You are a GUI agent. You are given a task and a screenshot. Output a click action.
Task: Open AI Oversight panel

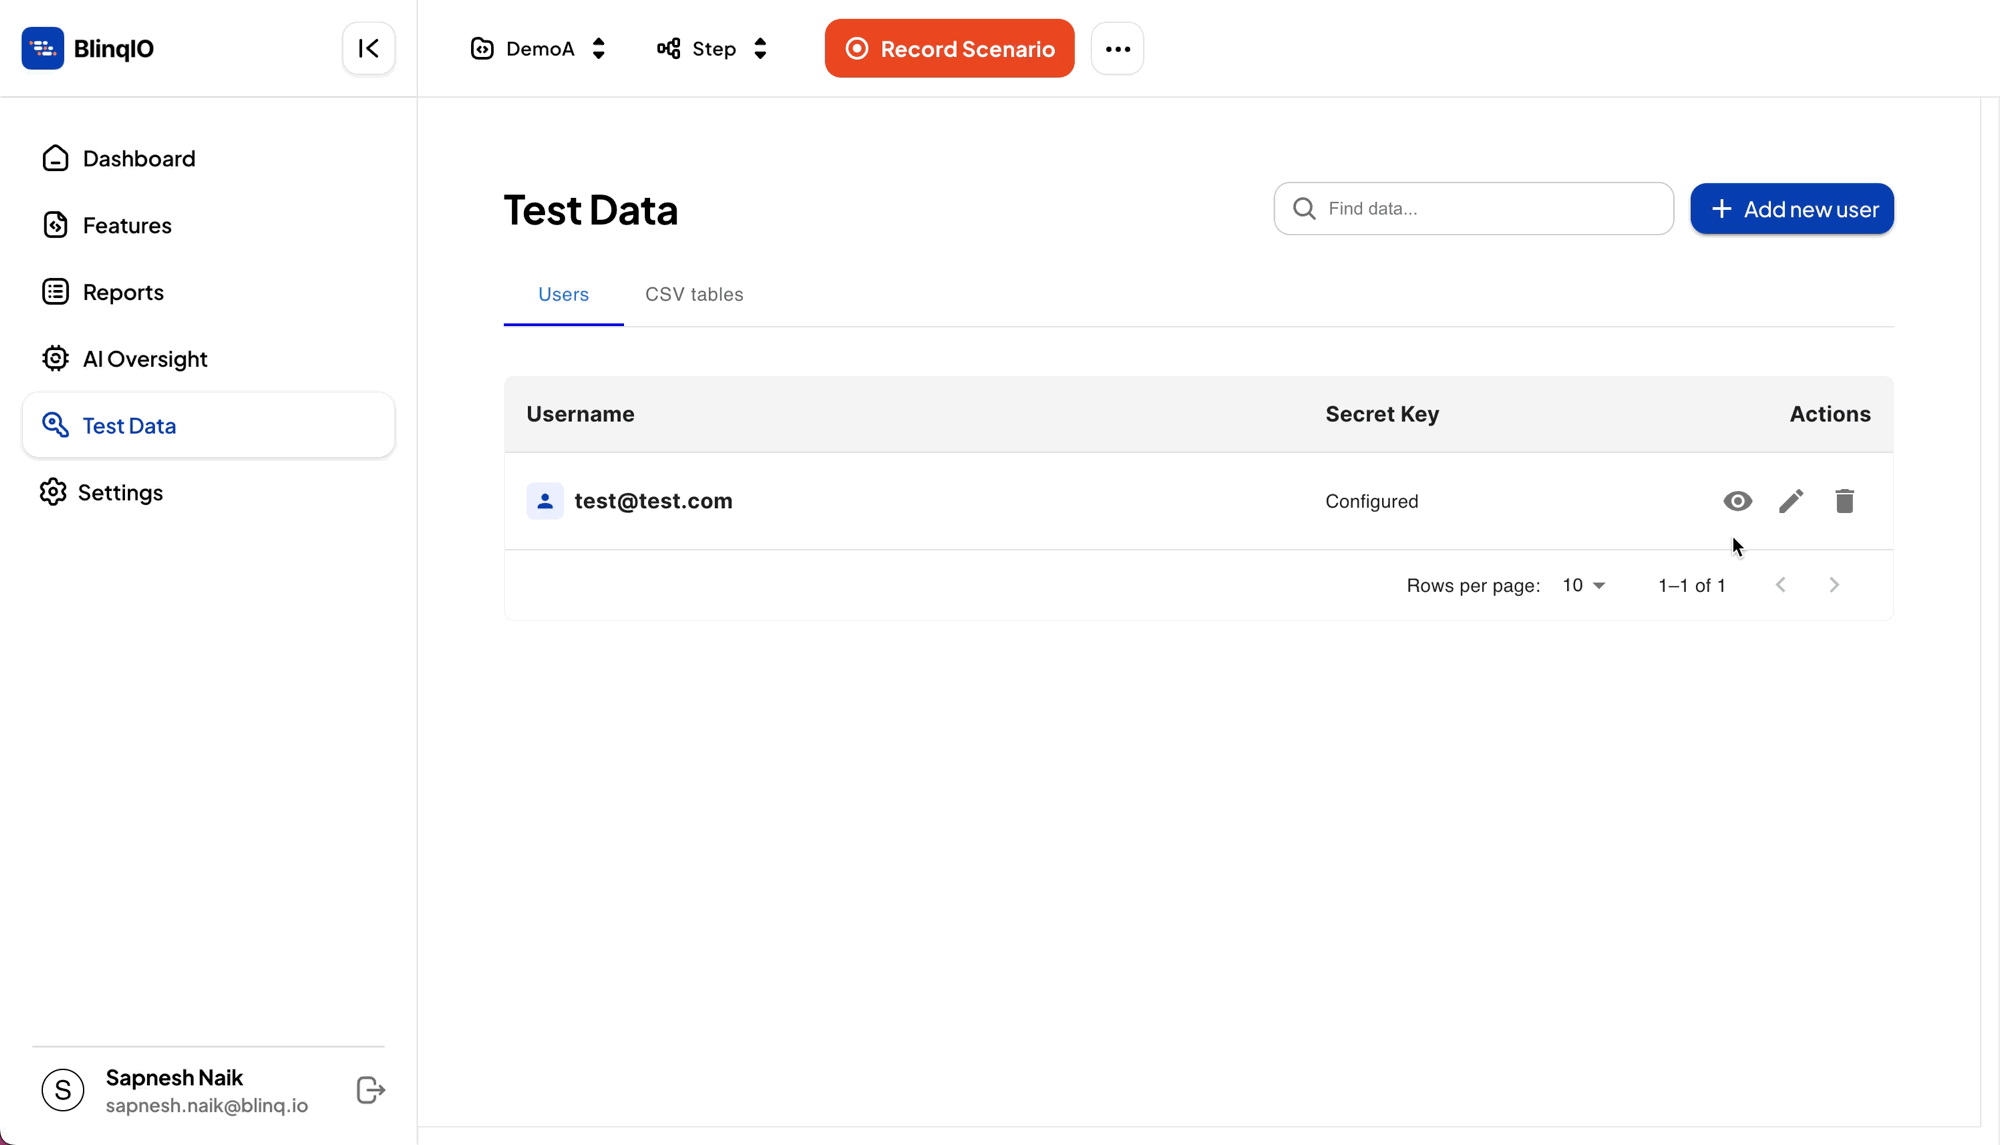(x=144, y=358)
